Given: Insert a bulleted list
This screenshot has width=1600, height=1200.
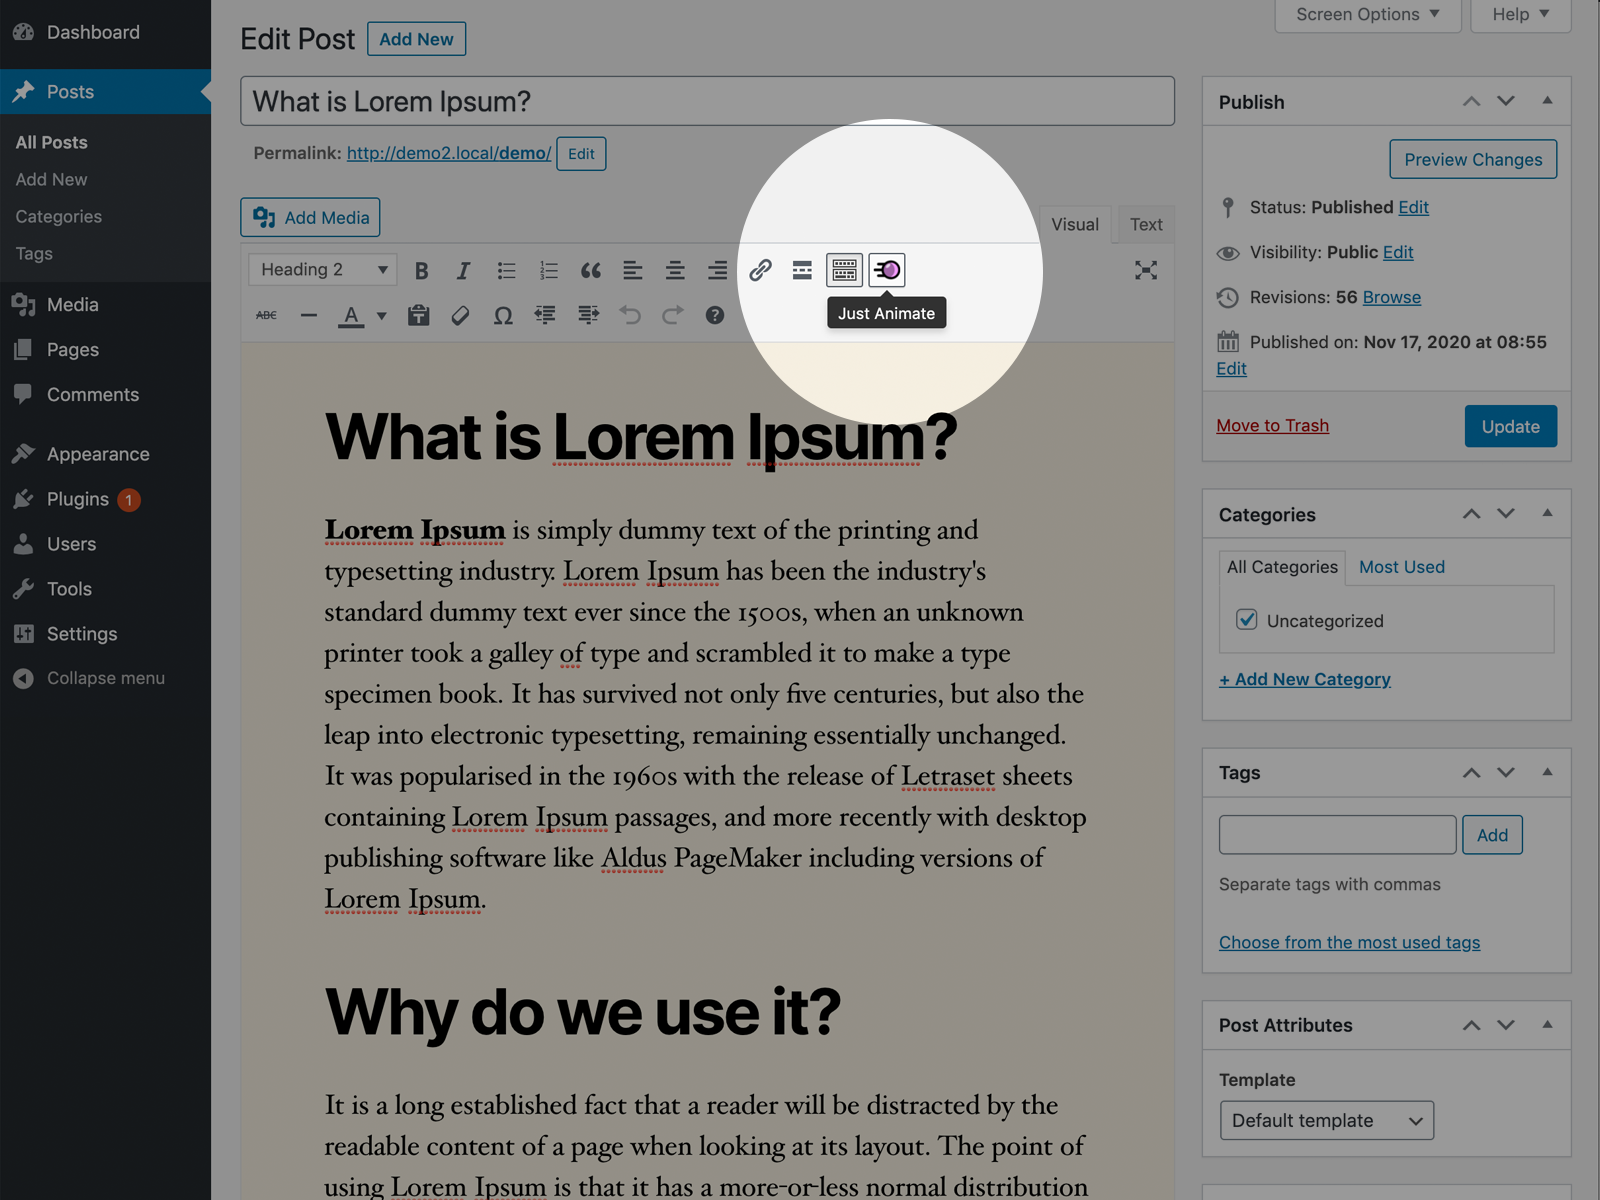Looking at the screenshot, I should click(x=506, y=270).
